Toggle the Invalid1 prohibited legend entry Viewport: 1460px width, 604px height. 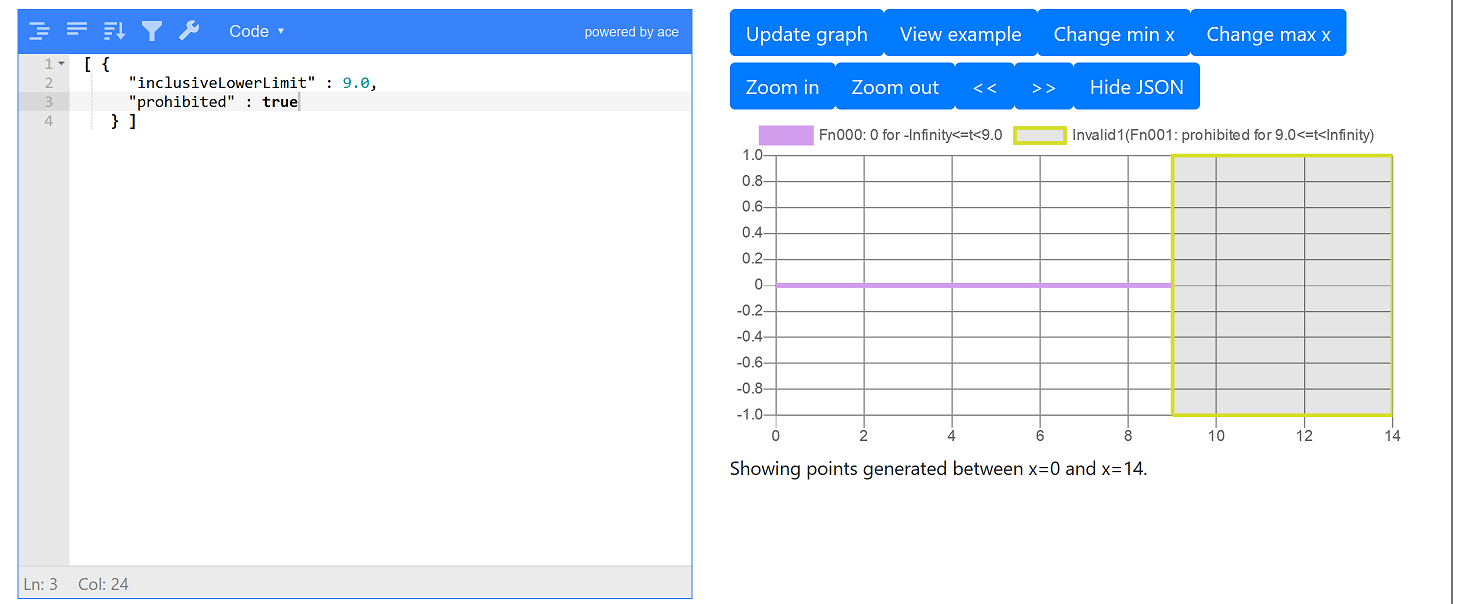click(1040, 135)
